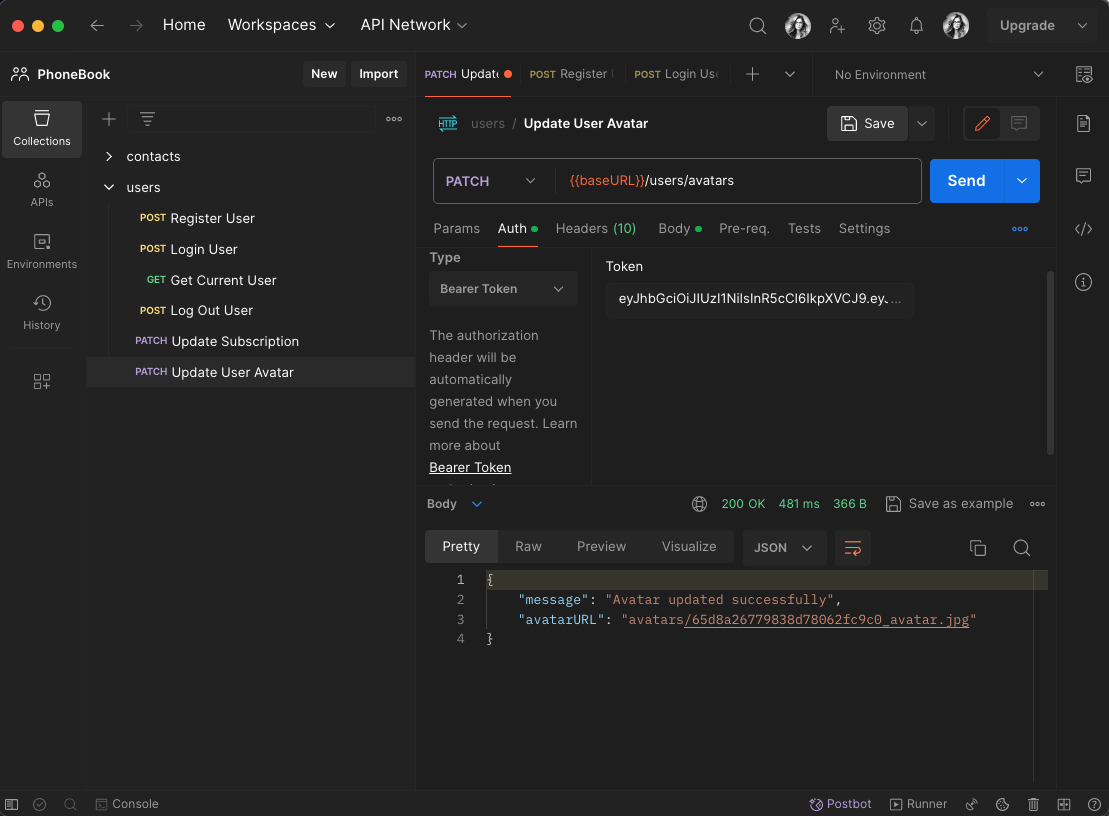The height and width of the screenshot is (816, 1109).
Task: Search within the response body
Action: (x=1022, y=548)
